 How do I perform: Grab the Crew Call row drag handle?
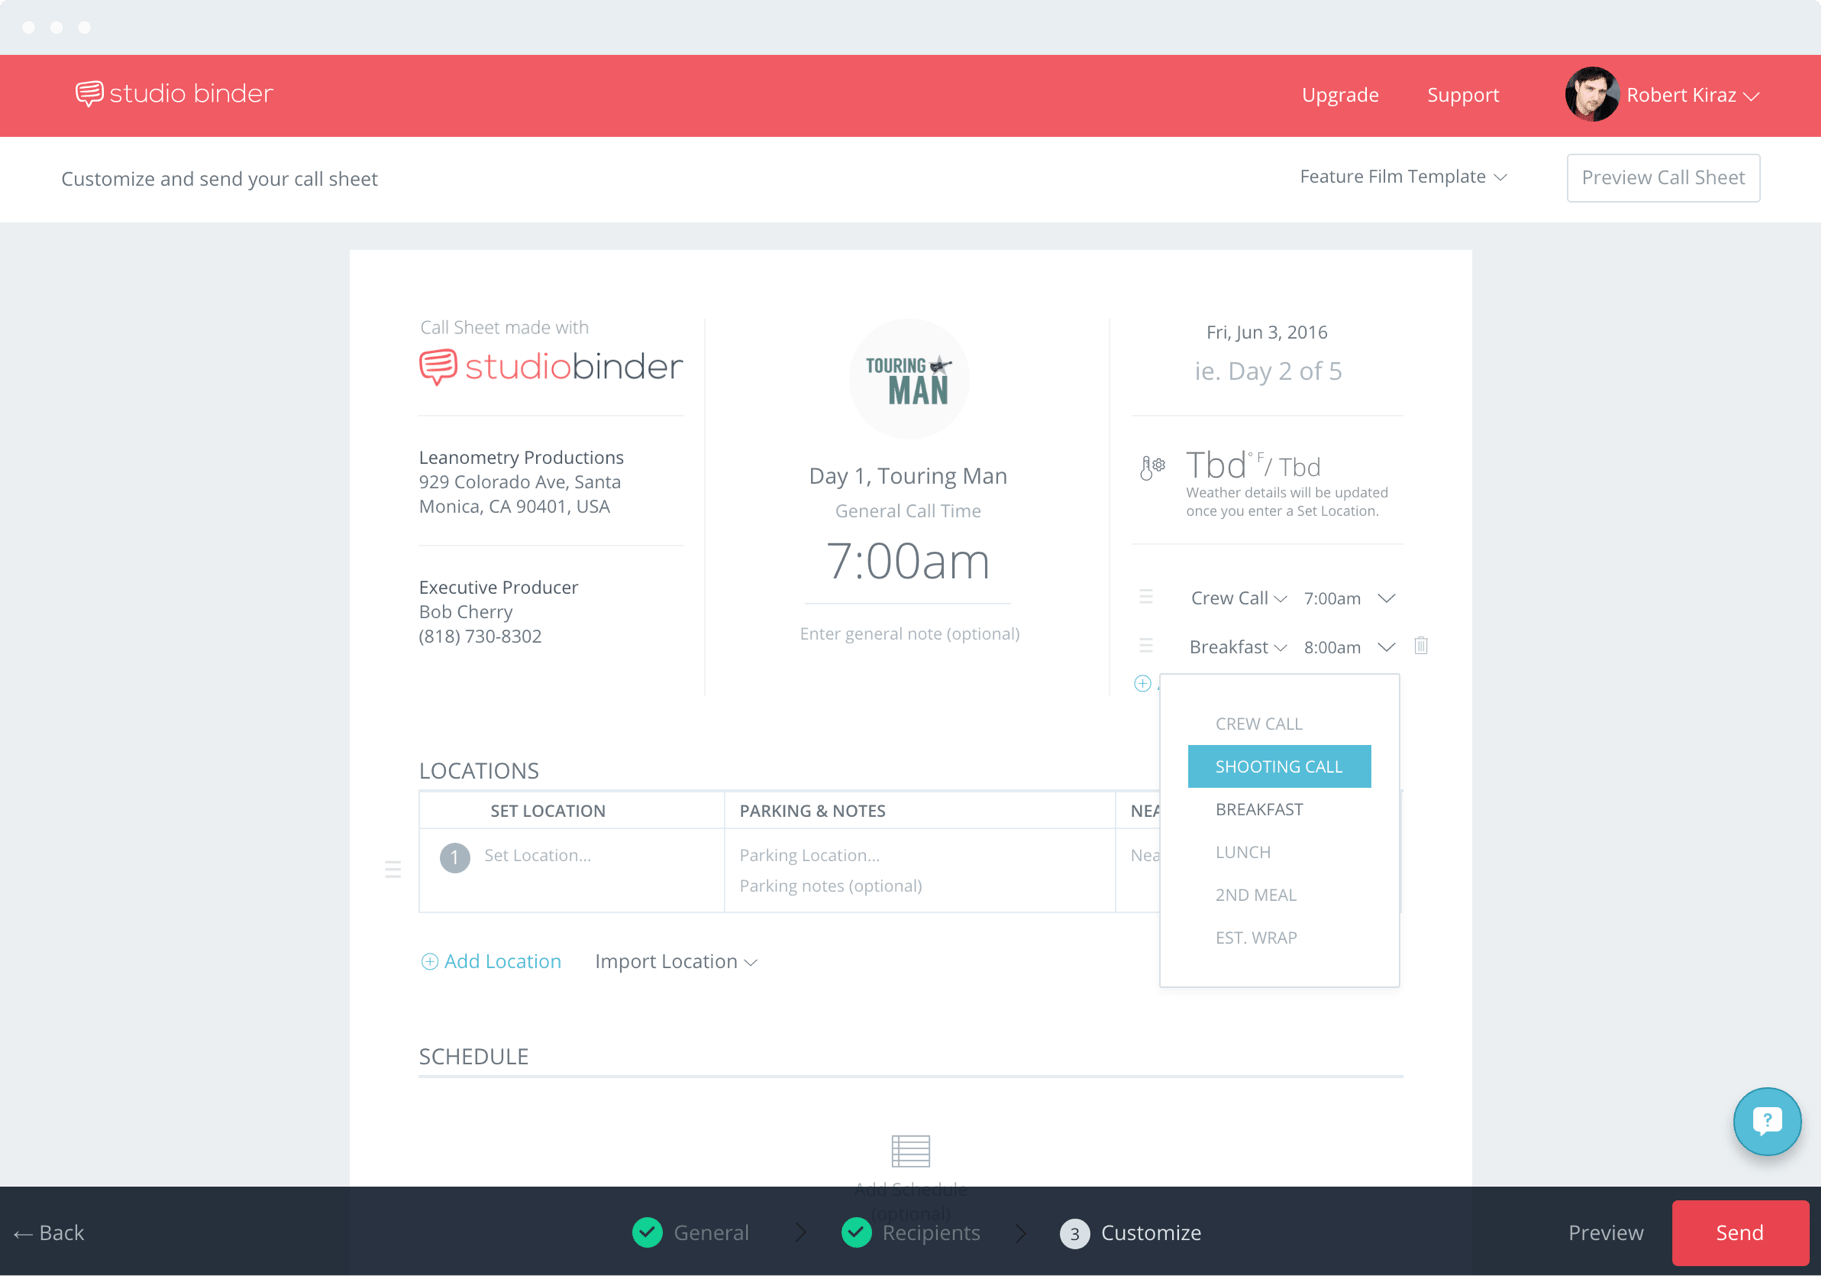pos(1146,597)
